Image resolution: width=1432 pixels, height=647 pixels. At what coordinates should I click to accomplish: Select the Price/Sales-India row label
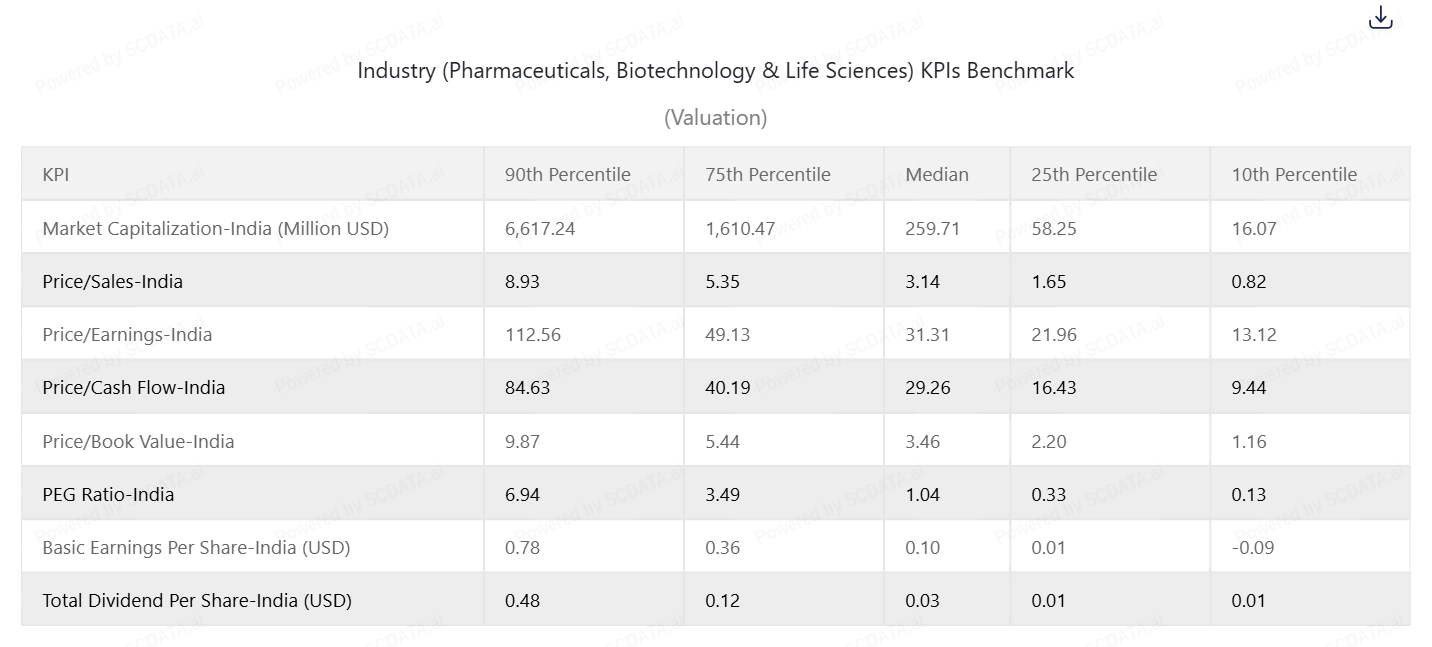(112, 281)
